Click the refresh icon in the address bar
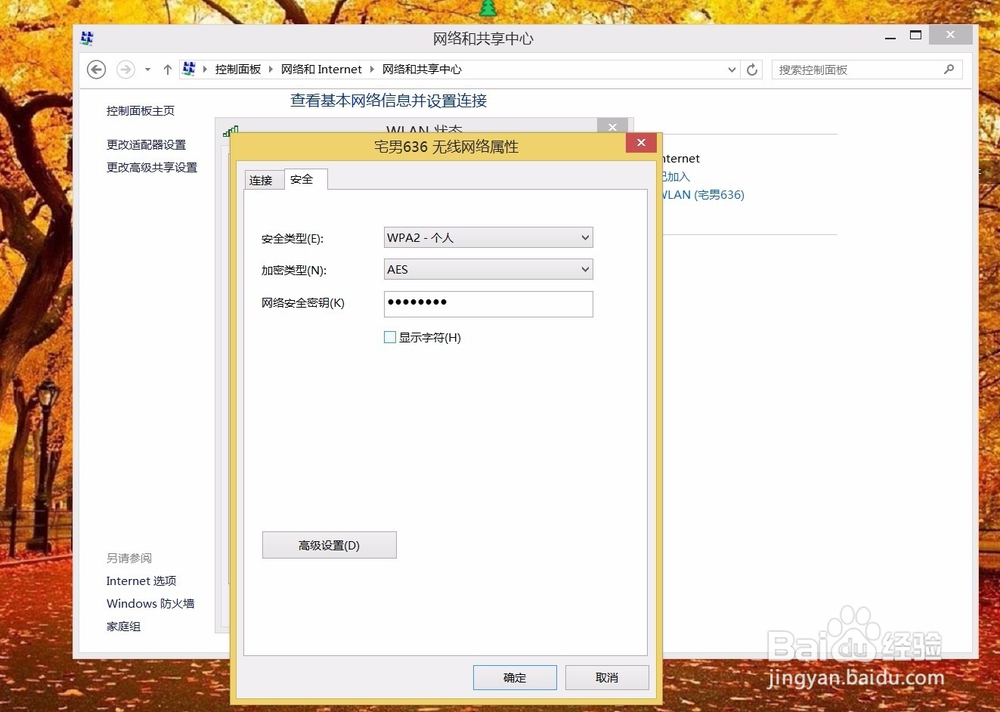1000x712 pixels. [752, 69]
